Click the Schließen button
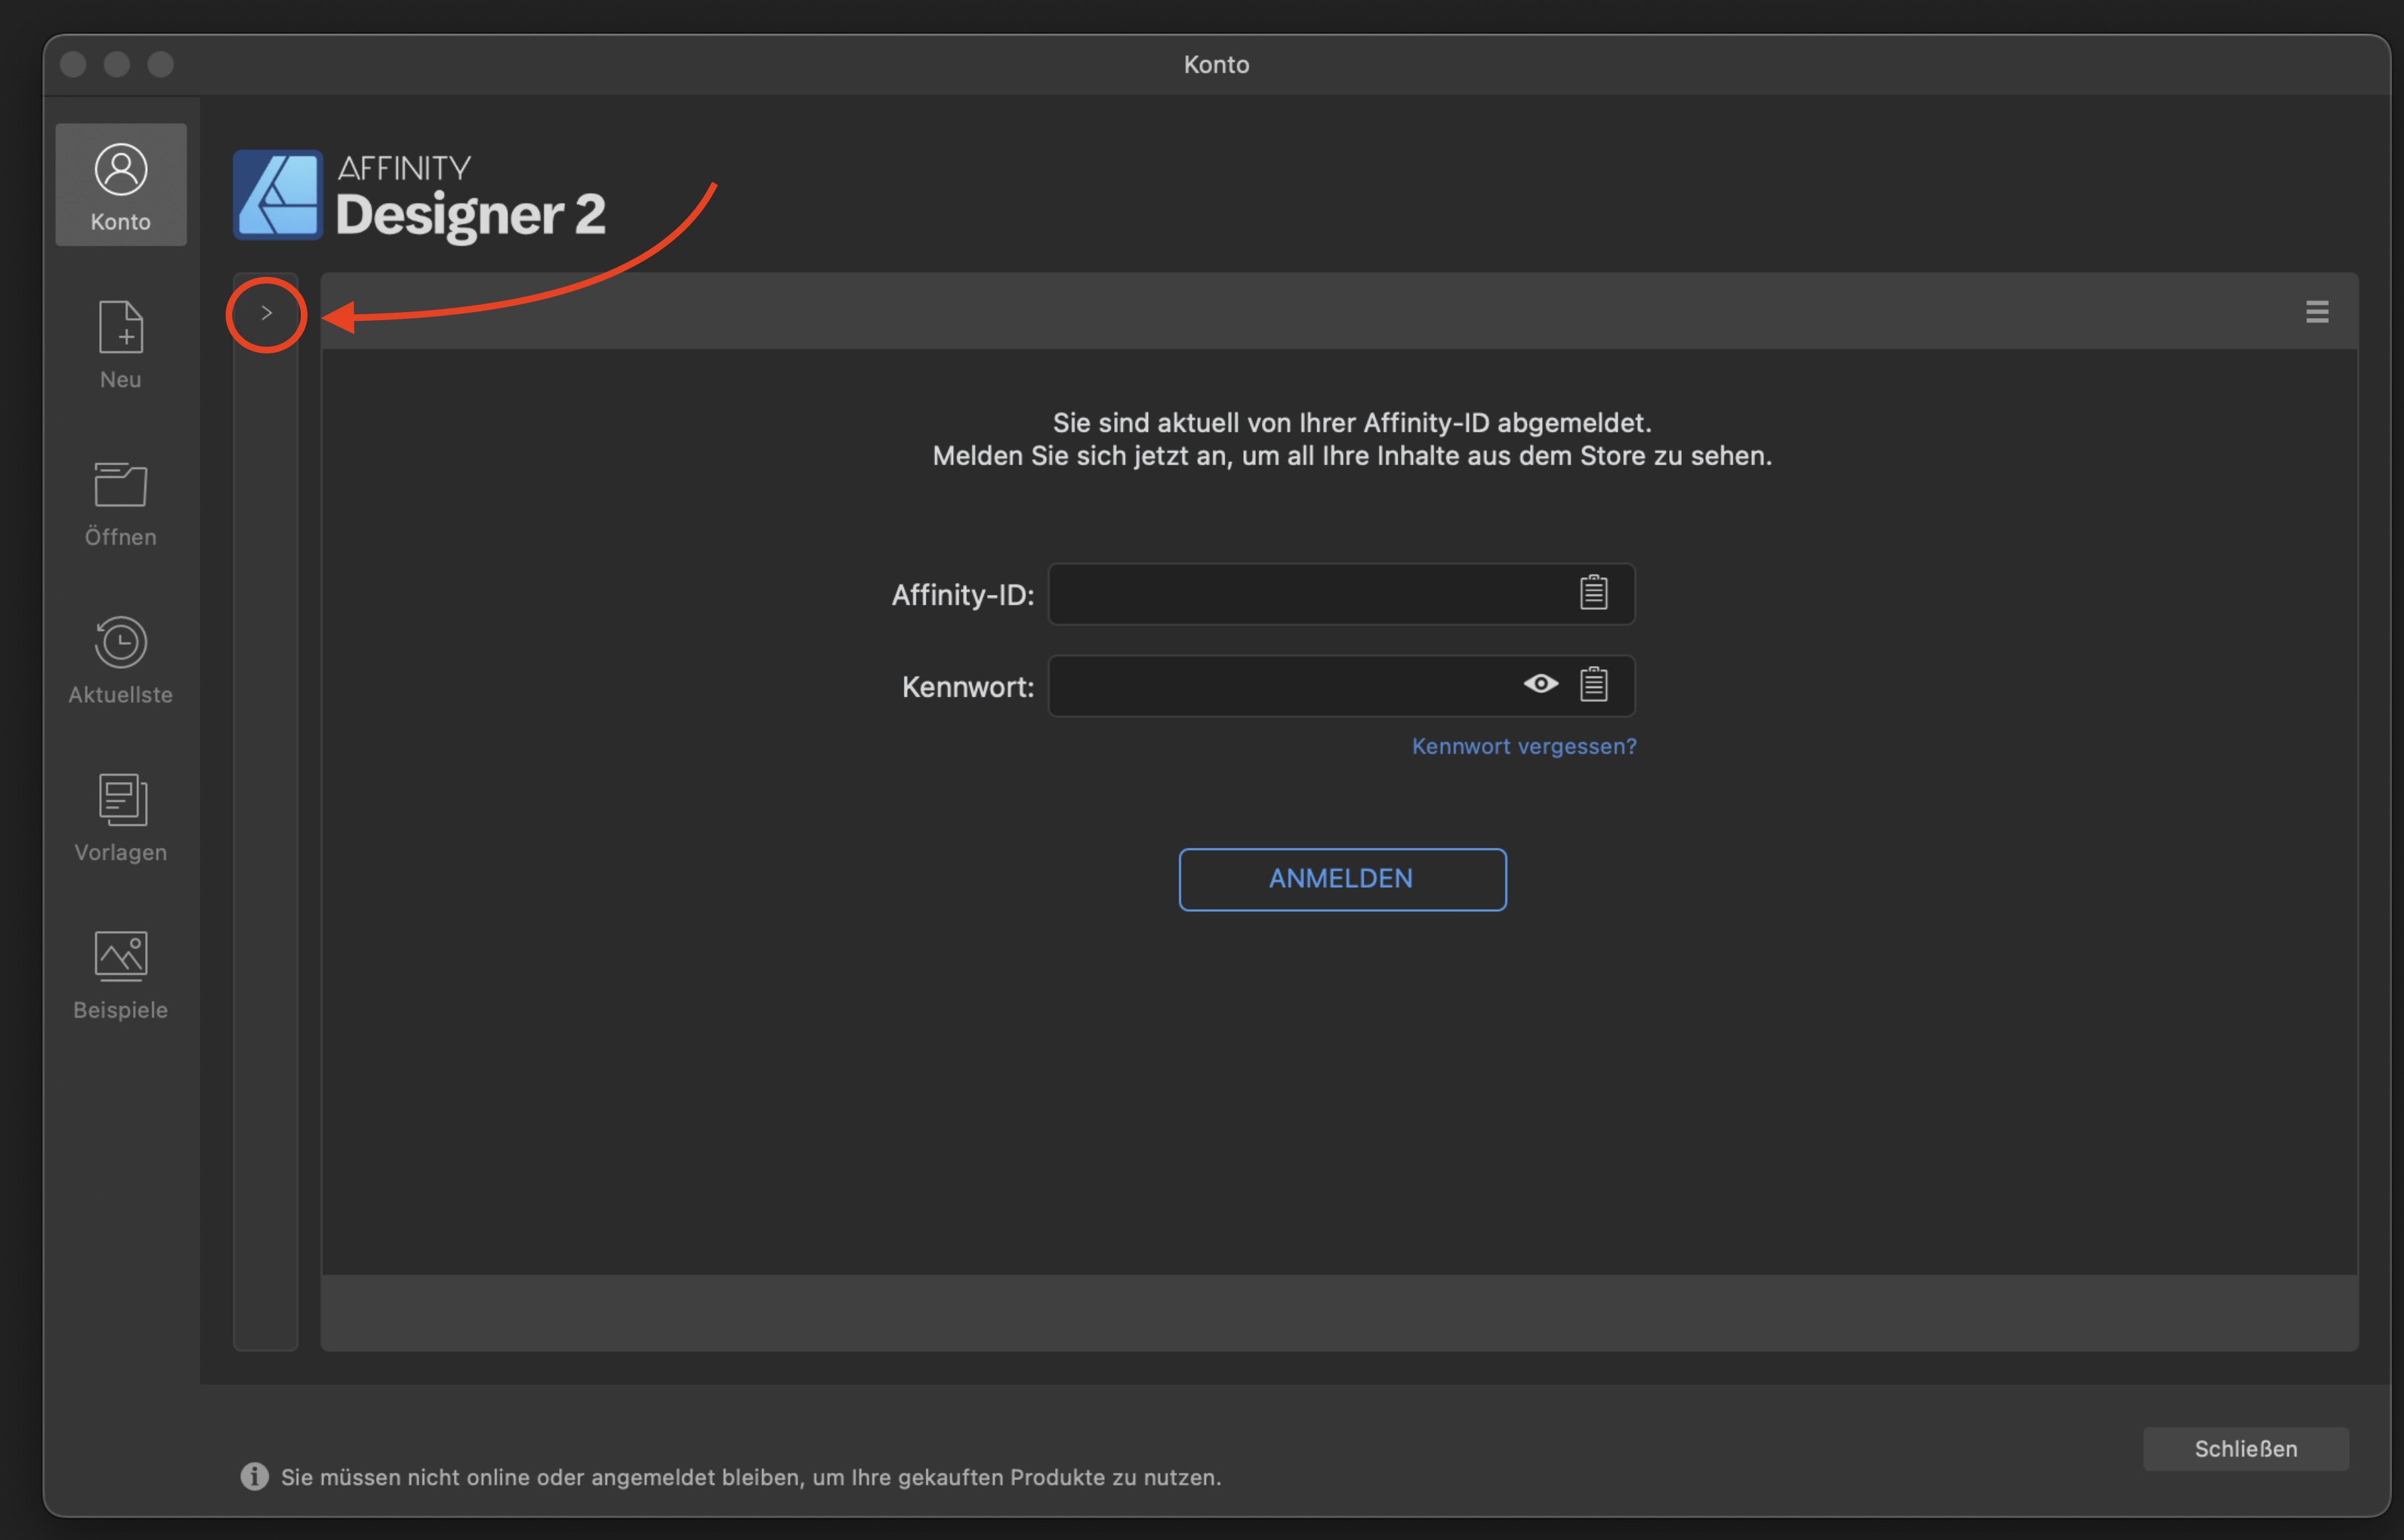 click(2245, 1448)
